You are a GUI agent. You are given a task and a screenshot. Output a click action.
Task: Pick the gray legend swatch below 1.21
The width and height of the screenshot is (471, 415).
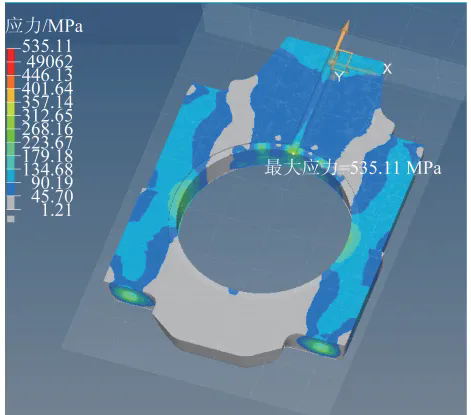click(x=11, y=219)
